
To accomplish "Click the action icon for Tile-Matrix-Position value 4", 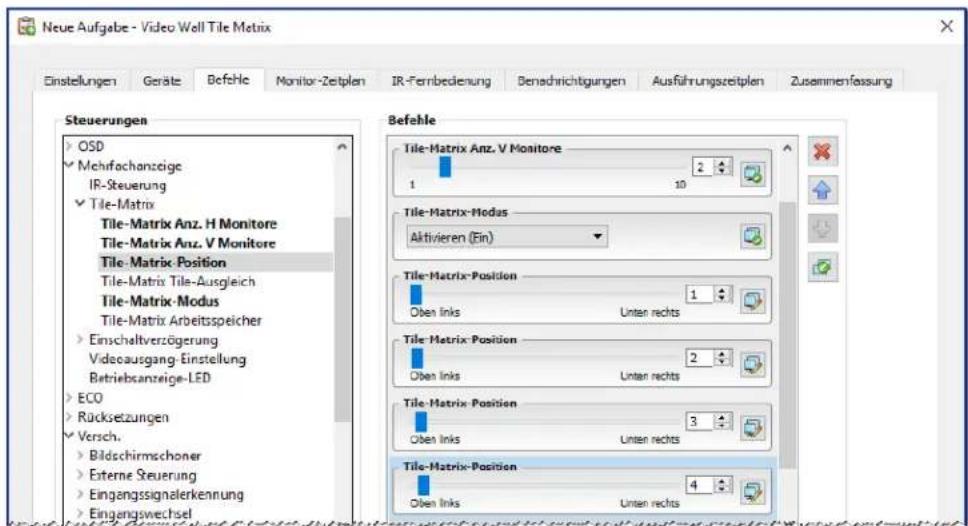I will click(753, 492).
